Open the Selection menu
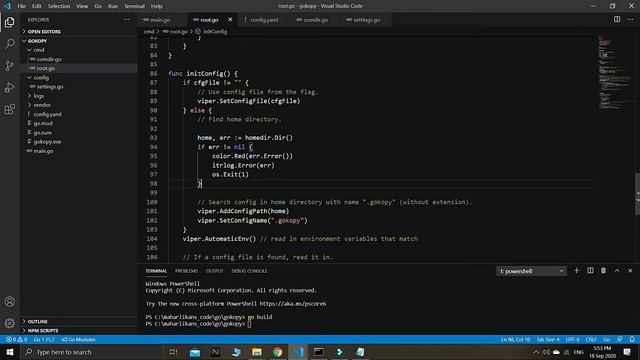 59,6
